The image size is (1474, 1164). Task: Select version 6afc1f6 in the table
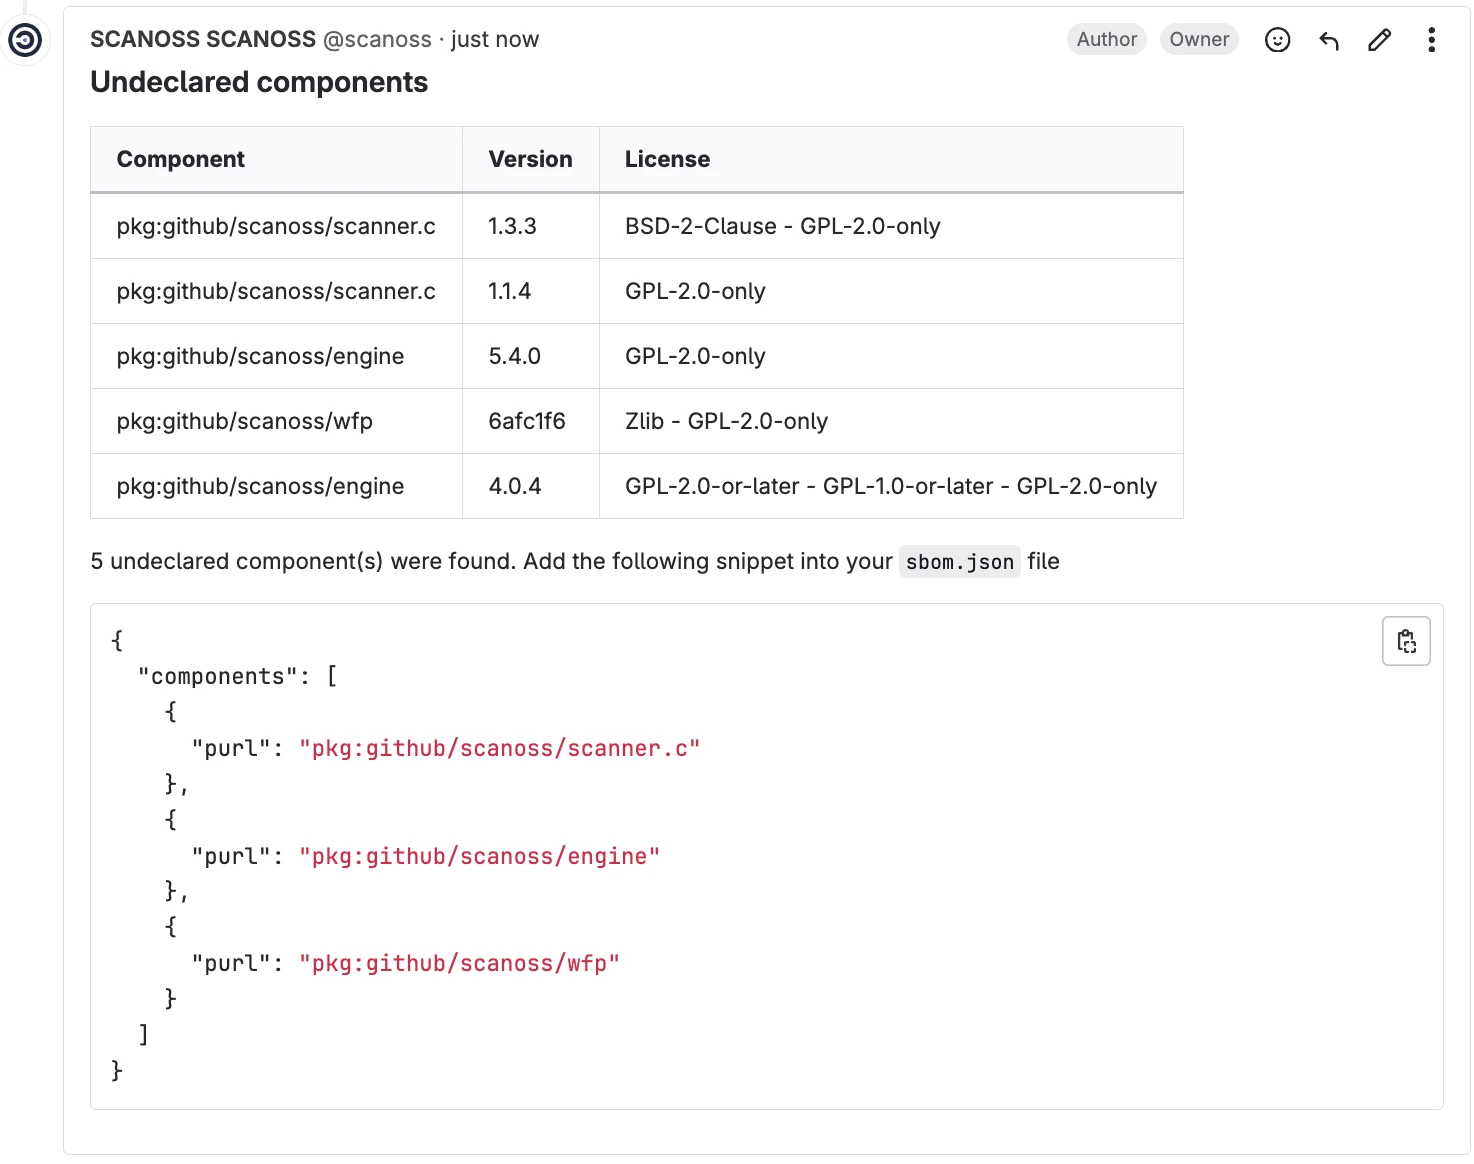[x=526, y=421]
